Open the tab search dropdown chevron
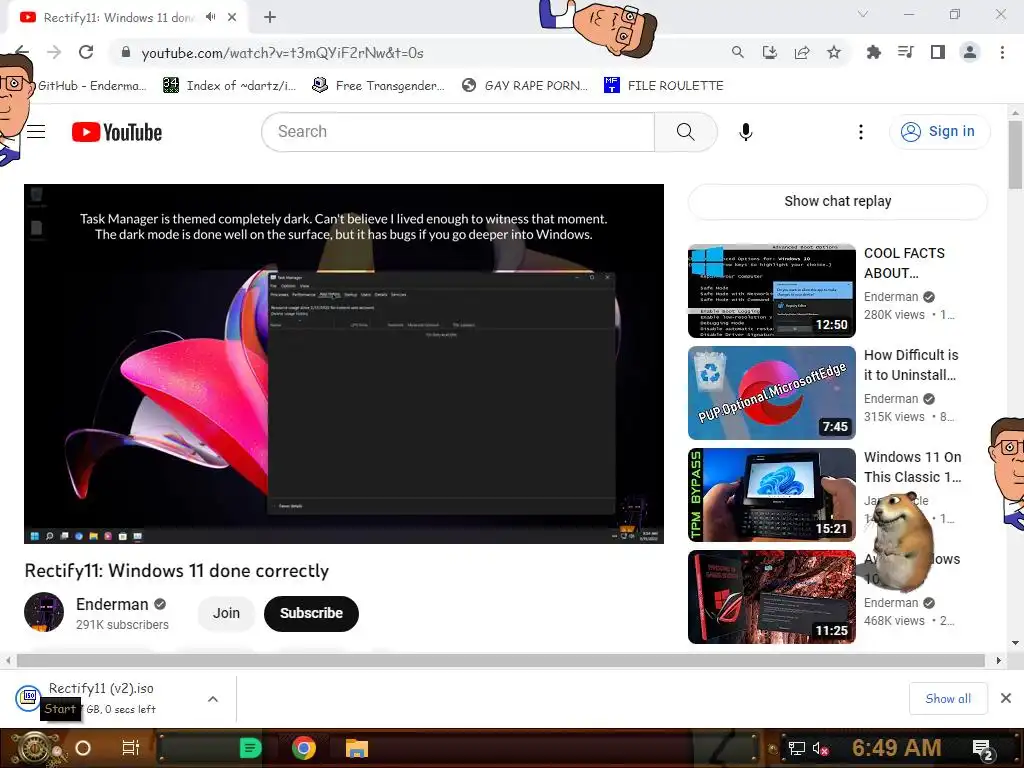Image resolution: width=1024 pixels, height=768 pixels. [x=863, y=14]
